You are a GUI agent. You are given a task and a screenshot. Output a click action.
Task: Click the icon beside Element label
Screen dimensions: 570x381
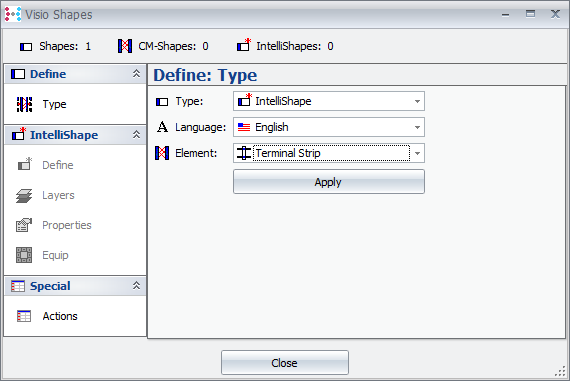162,153
